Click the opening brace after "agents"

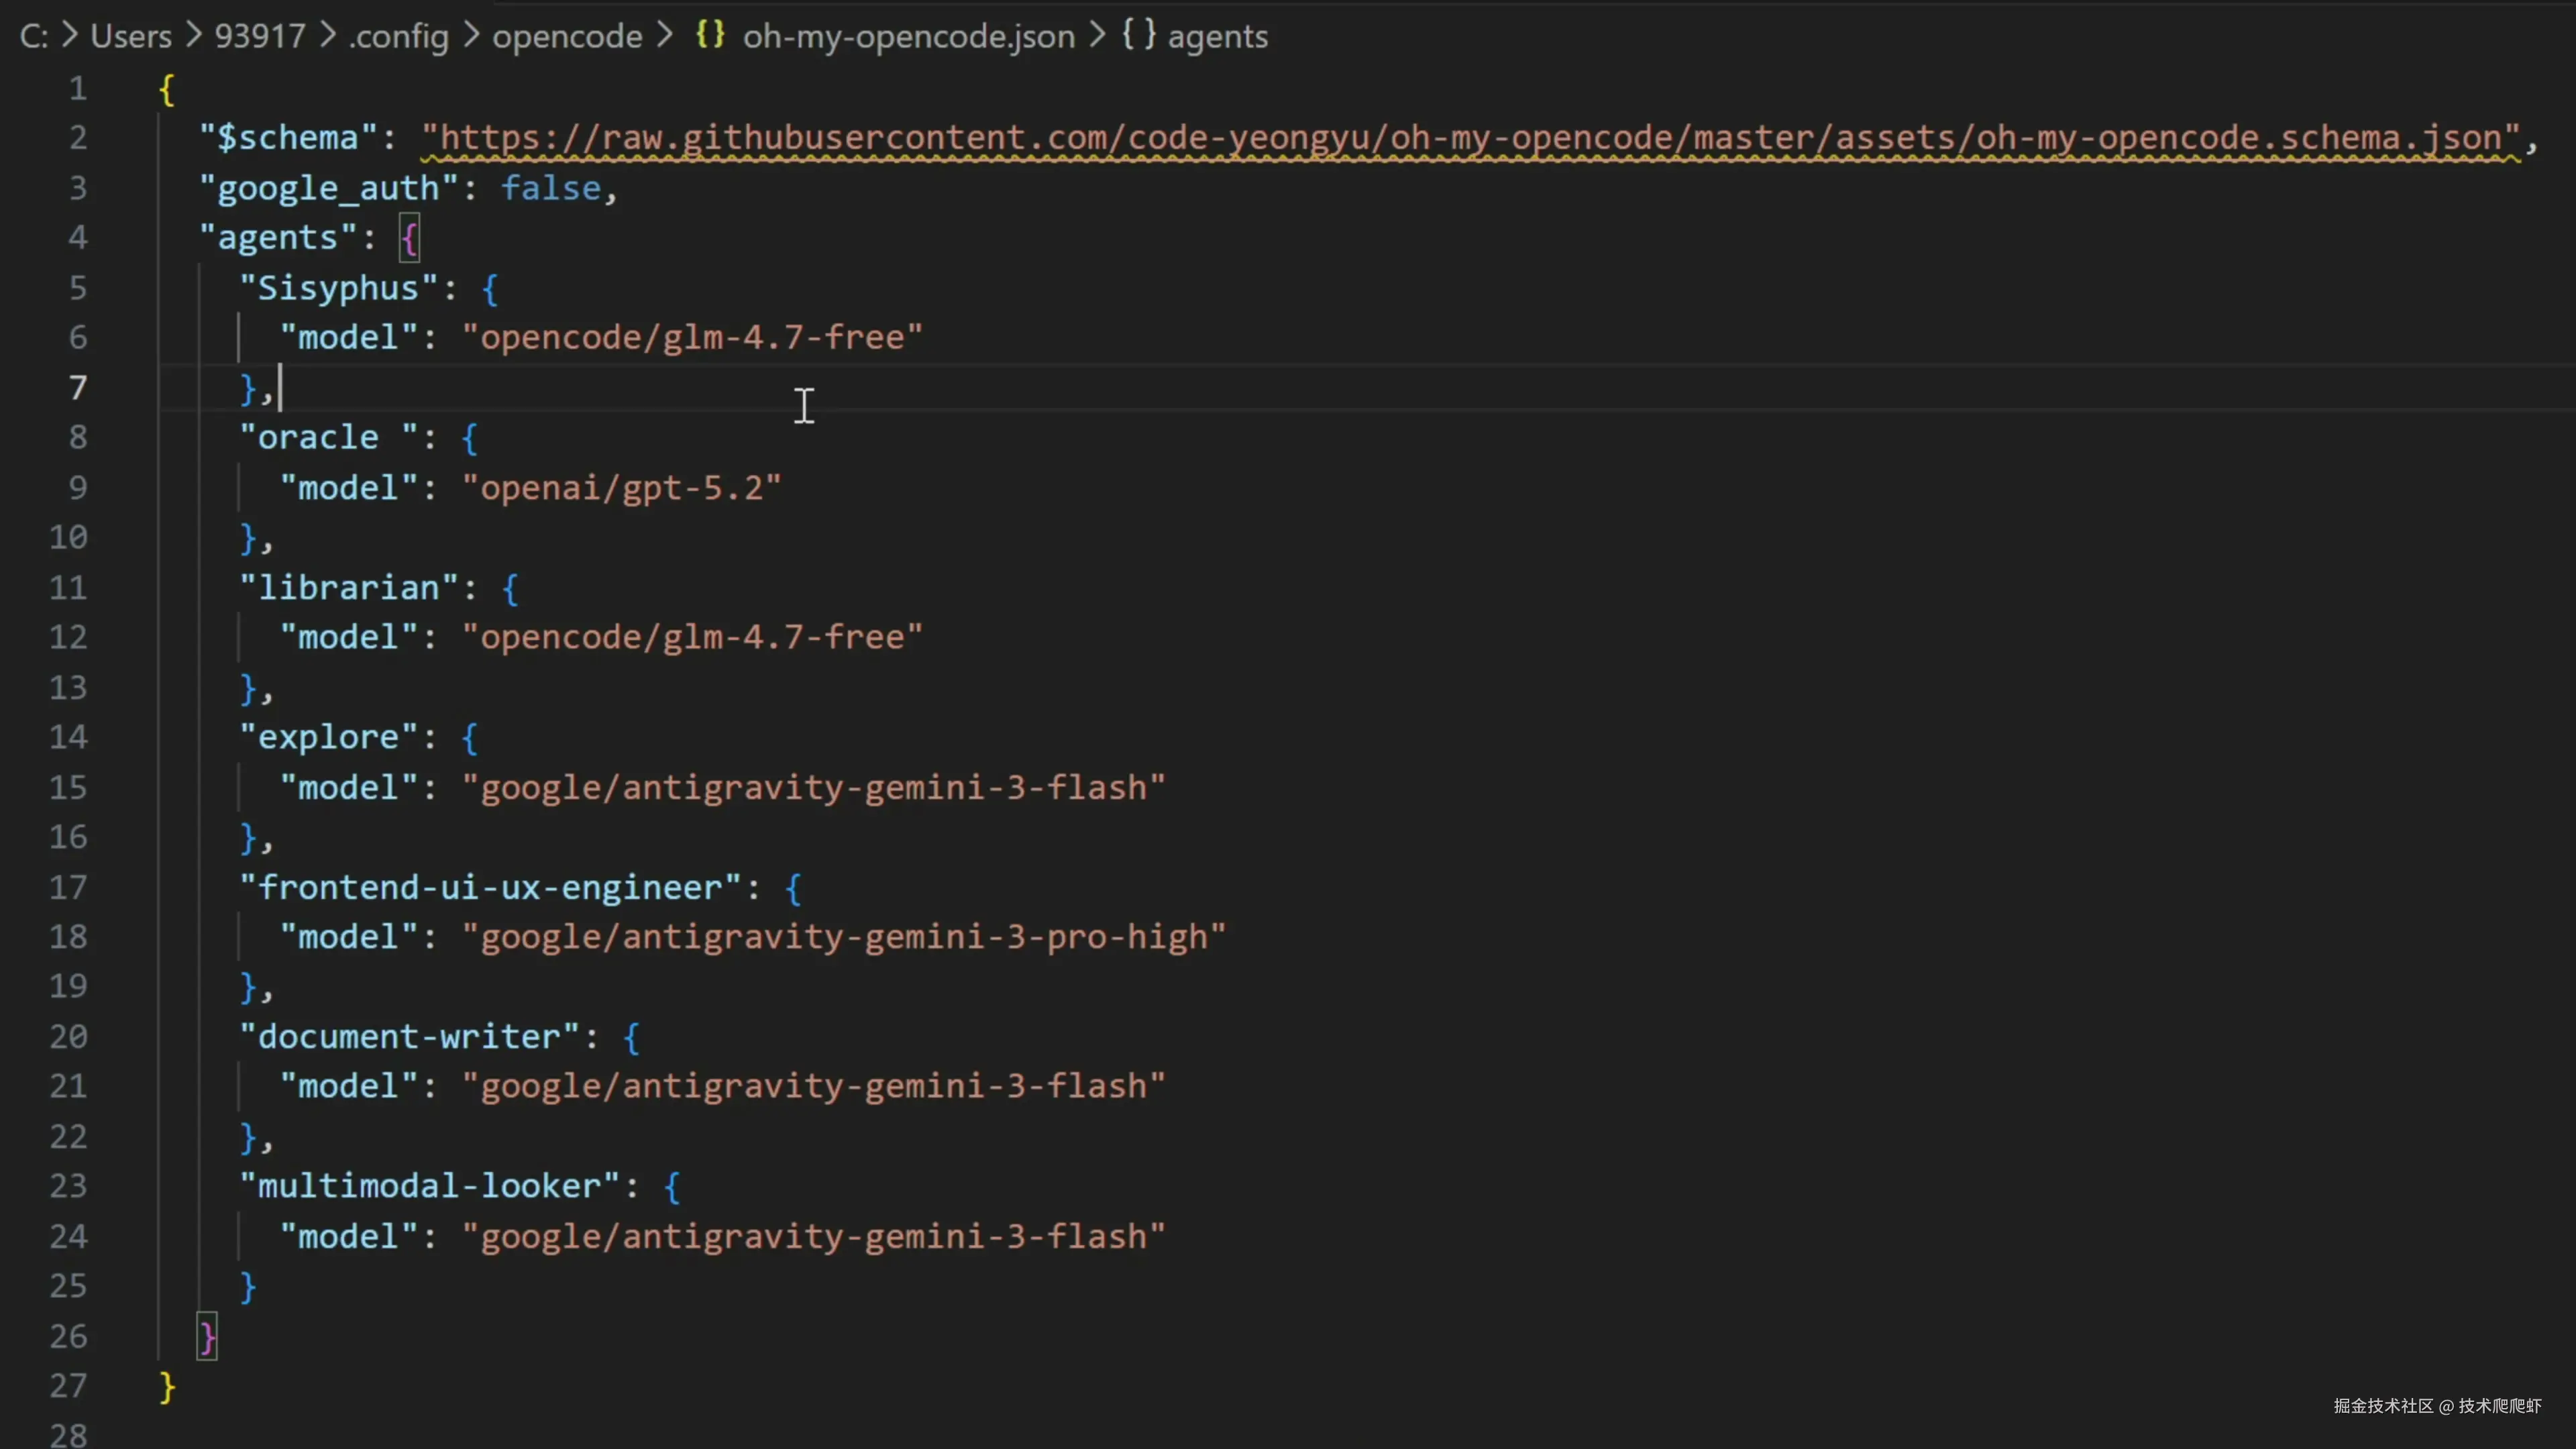[x=409, y=239]
